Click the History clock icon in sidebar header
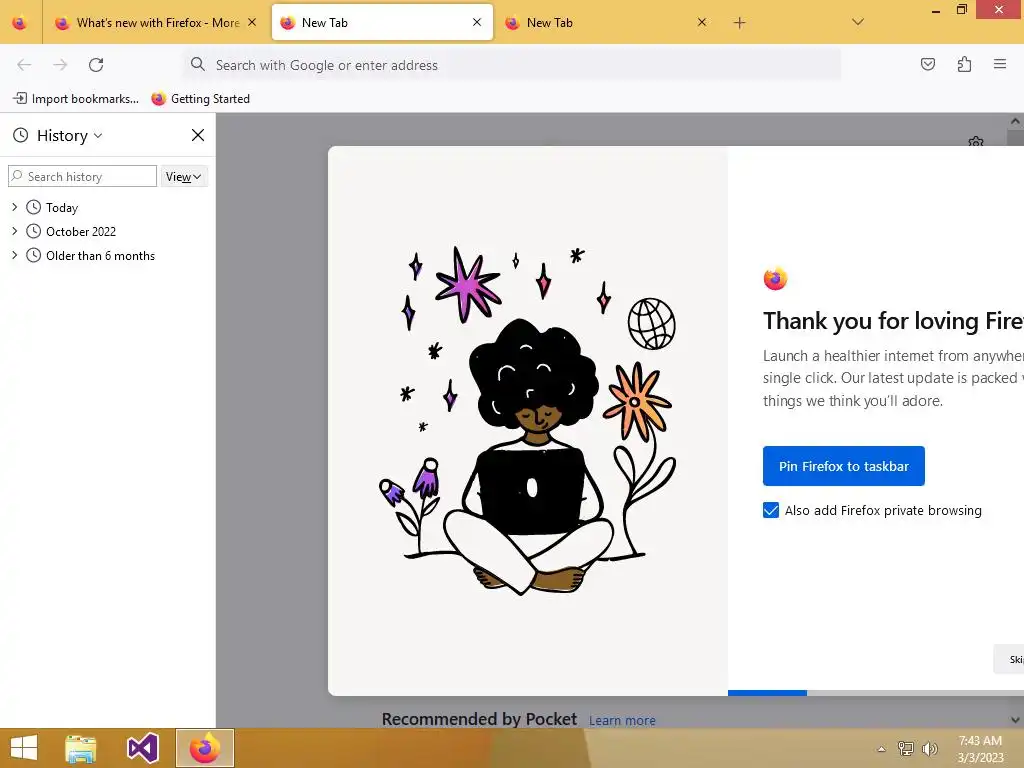 point(21,135)
